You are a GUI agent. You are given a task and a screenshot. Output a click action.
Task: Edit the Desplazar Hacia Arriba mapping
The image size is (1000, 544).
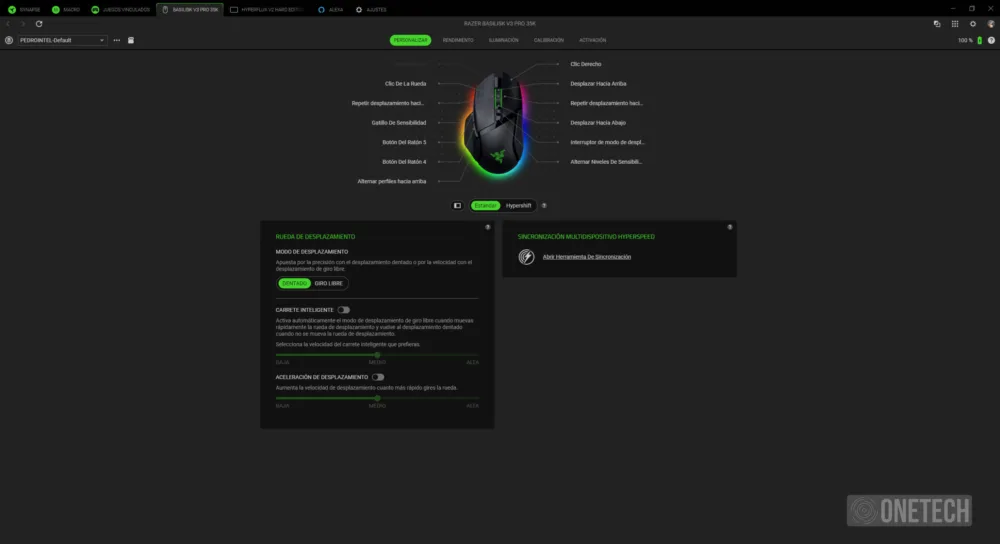coord(598,84)
